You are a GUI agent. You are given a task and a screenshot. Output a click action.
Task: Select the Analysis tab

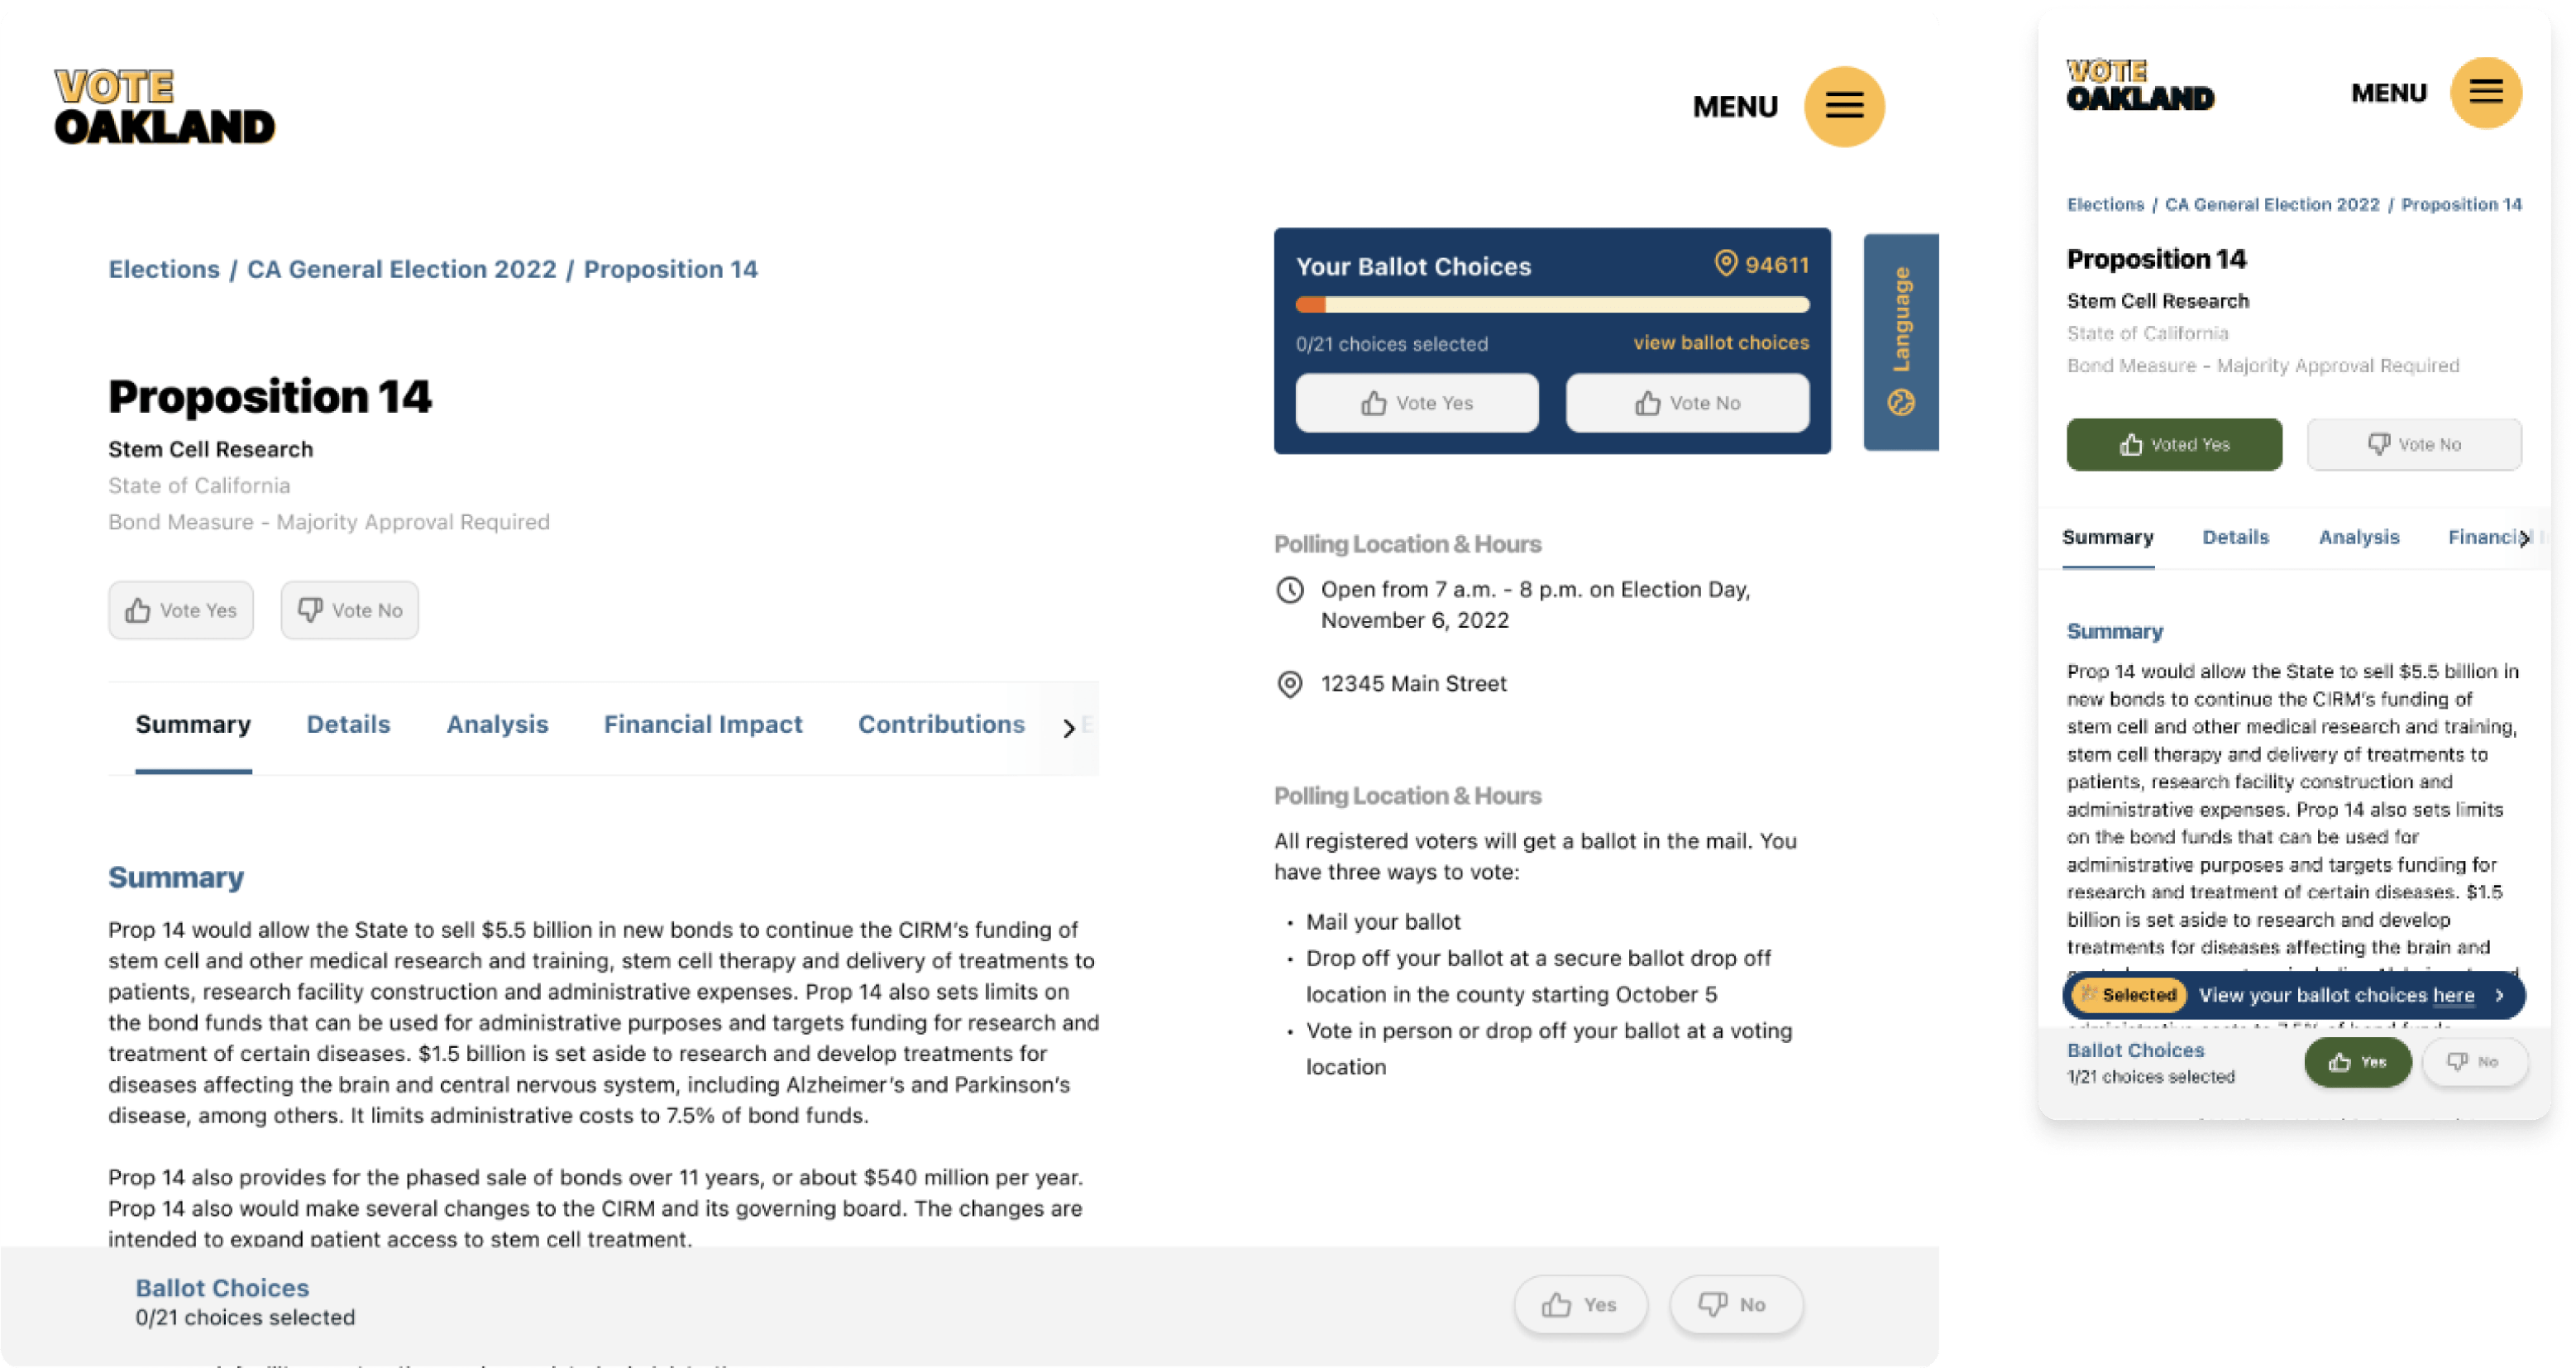pos(498,724)
